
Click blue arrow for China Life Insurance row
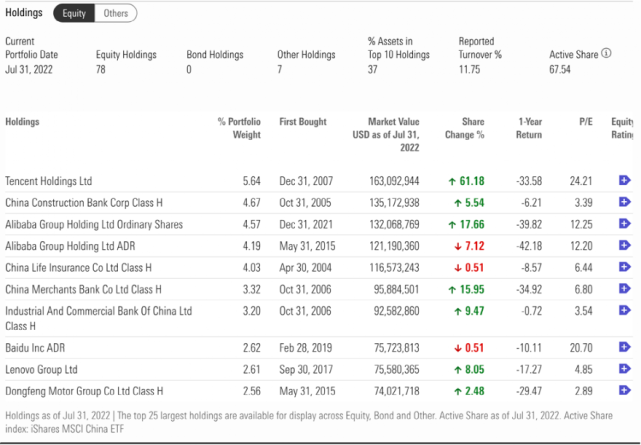click(x=625, y=268)
